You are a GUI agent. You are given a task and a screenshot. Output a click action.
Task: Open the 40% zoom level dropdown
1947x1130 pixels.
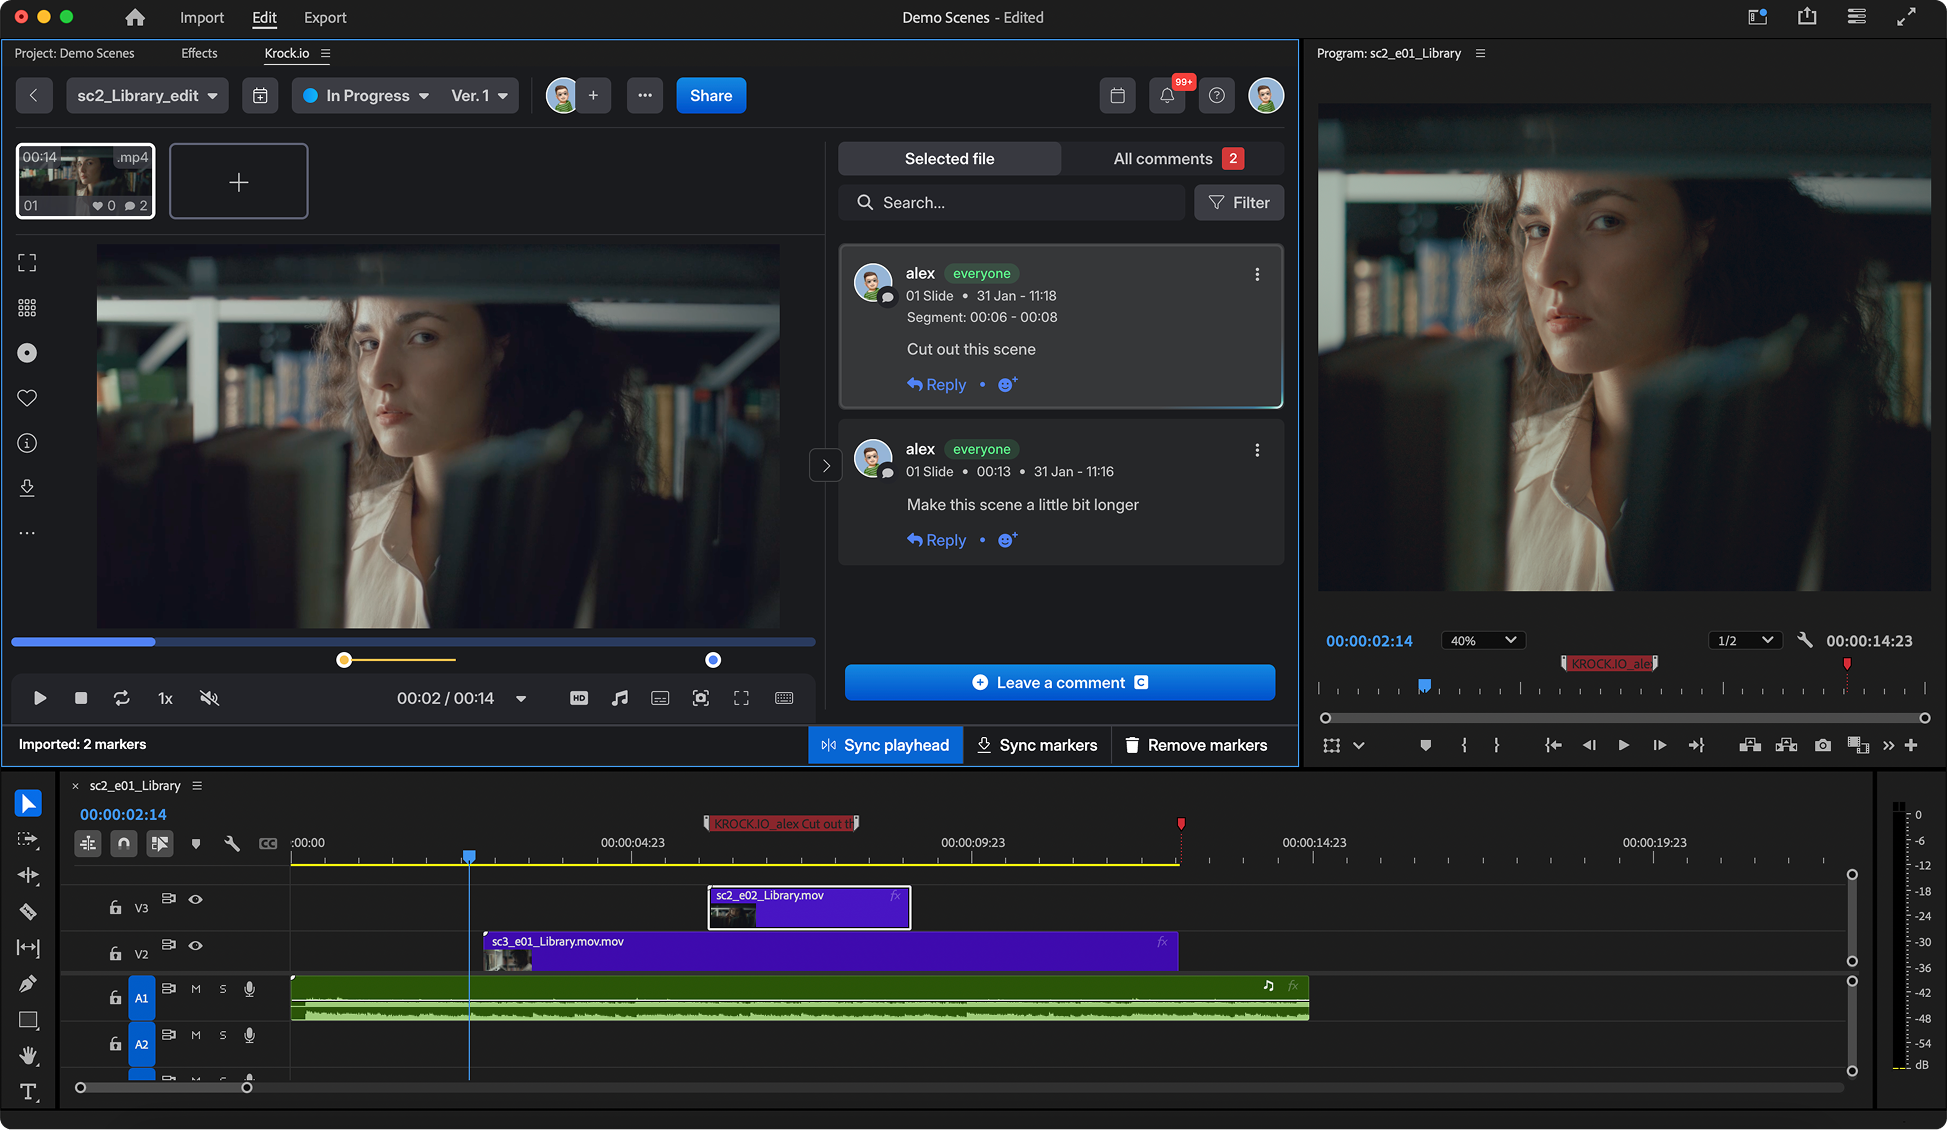coord(1483,640)
